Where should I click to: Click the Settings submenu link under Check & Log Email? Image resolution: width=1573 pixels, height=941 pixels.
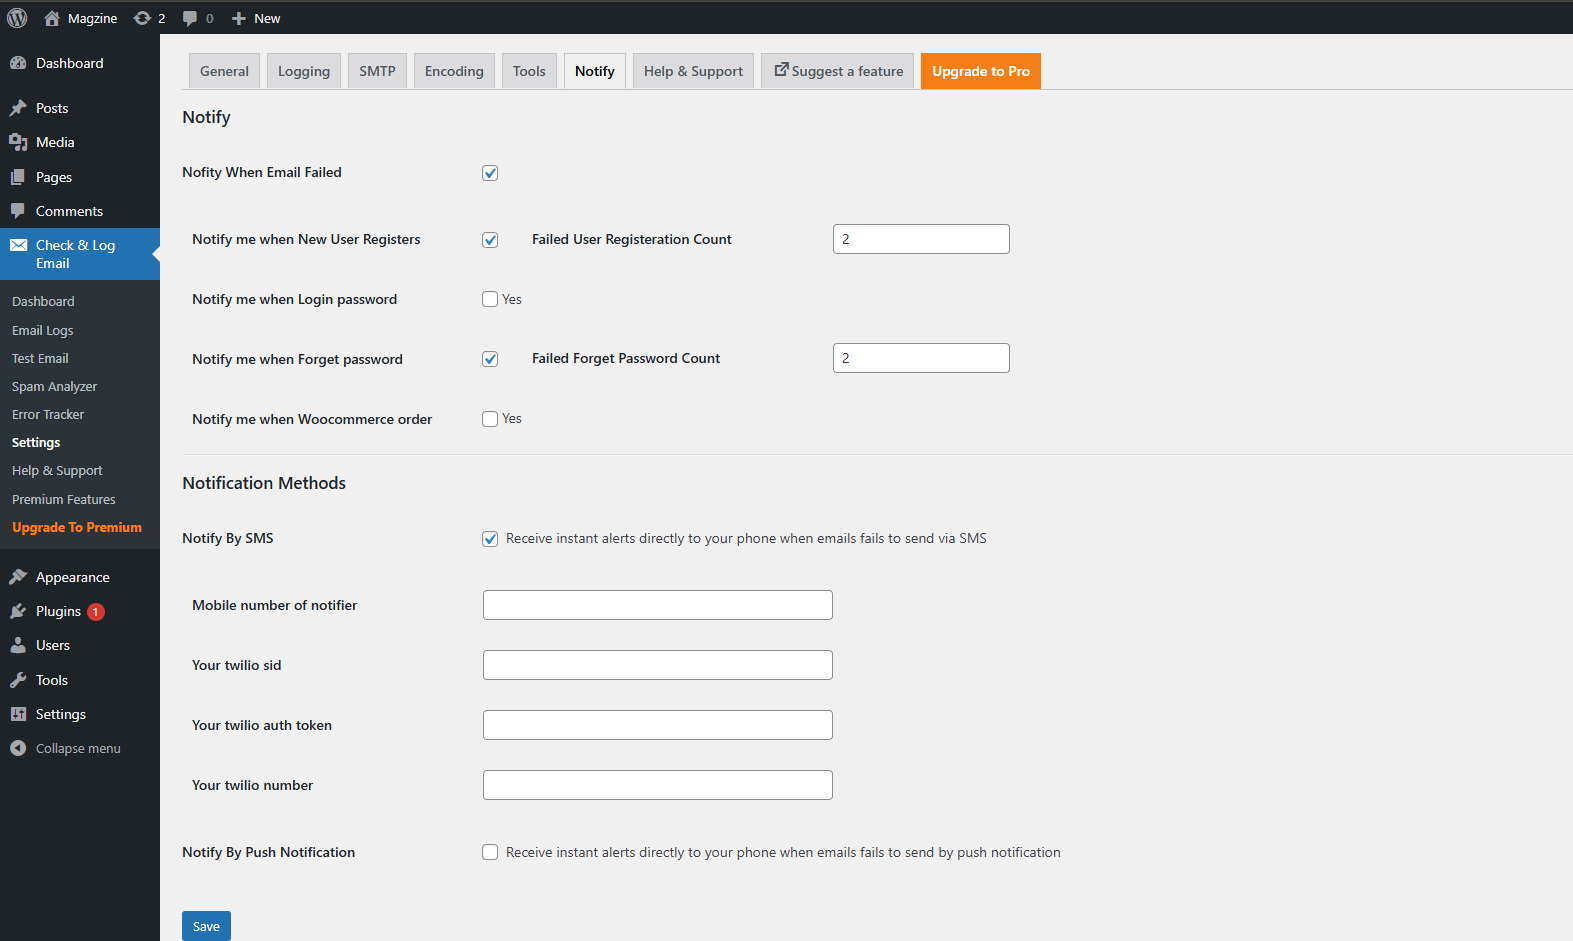pyautogui.click(x=36, y=442)
